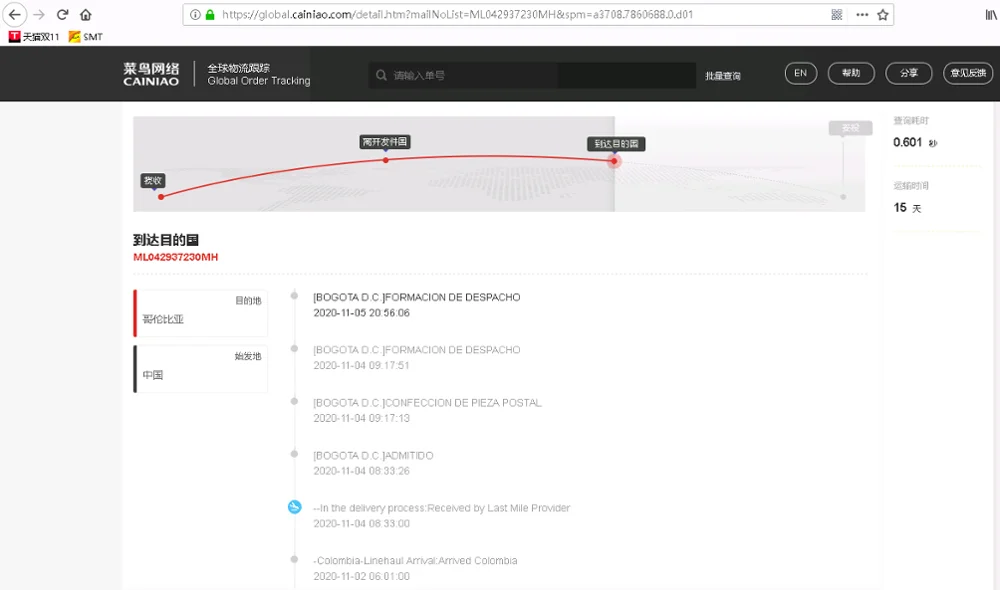Click the 离开发件国 marker on the route
Viewport: 1000px width, 590px height.
pos(385,142)
